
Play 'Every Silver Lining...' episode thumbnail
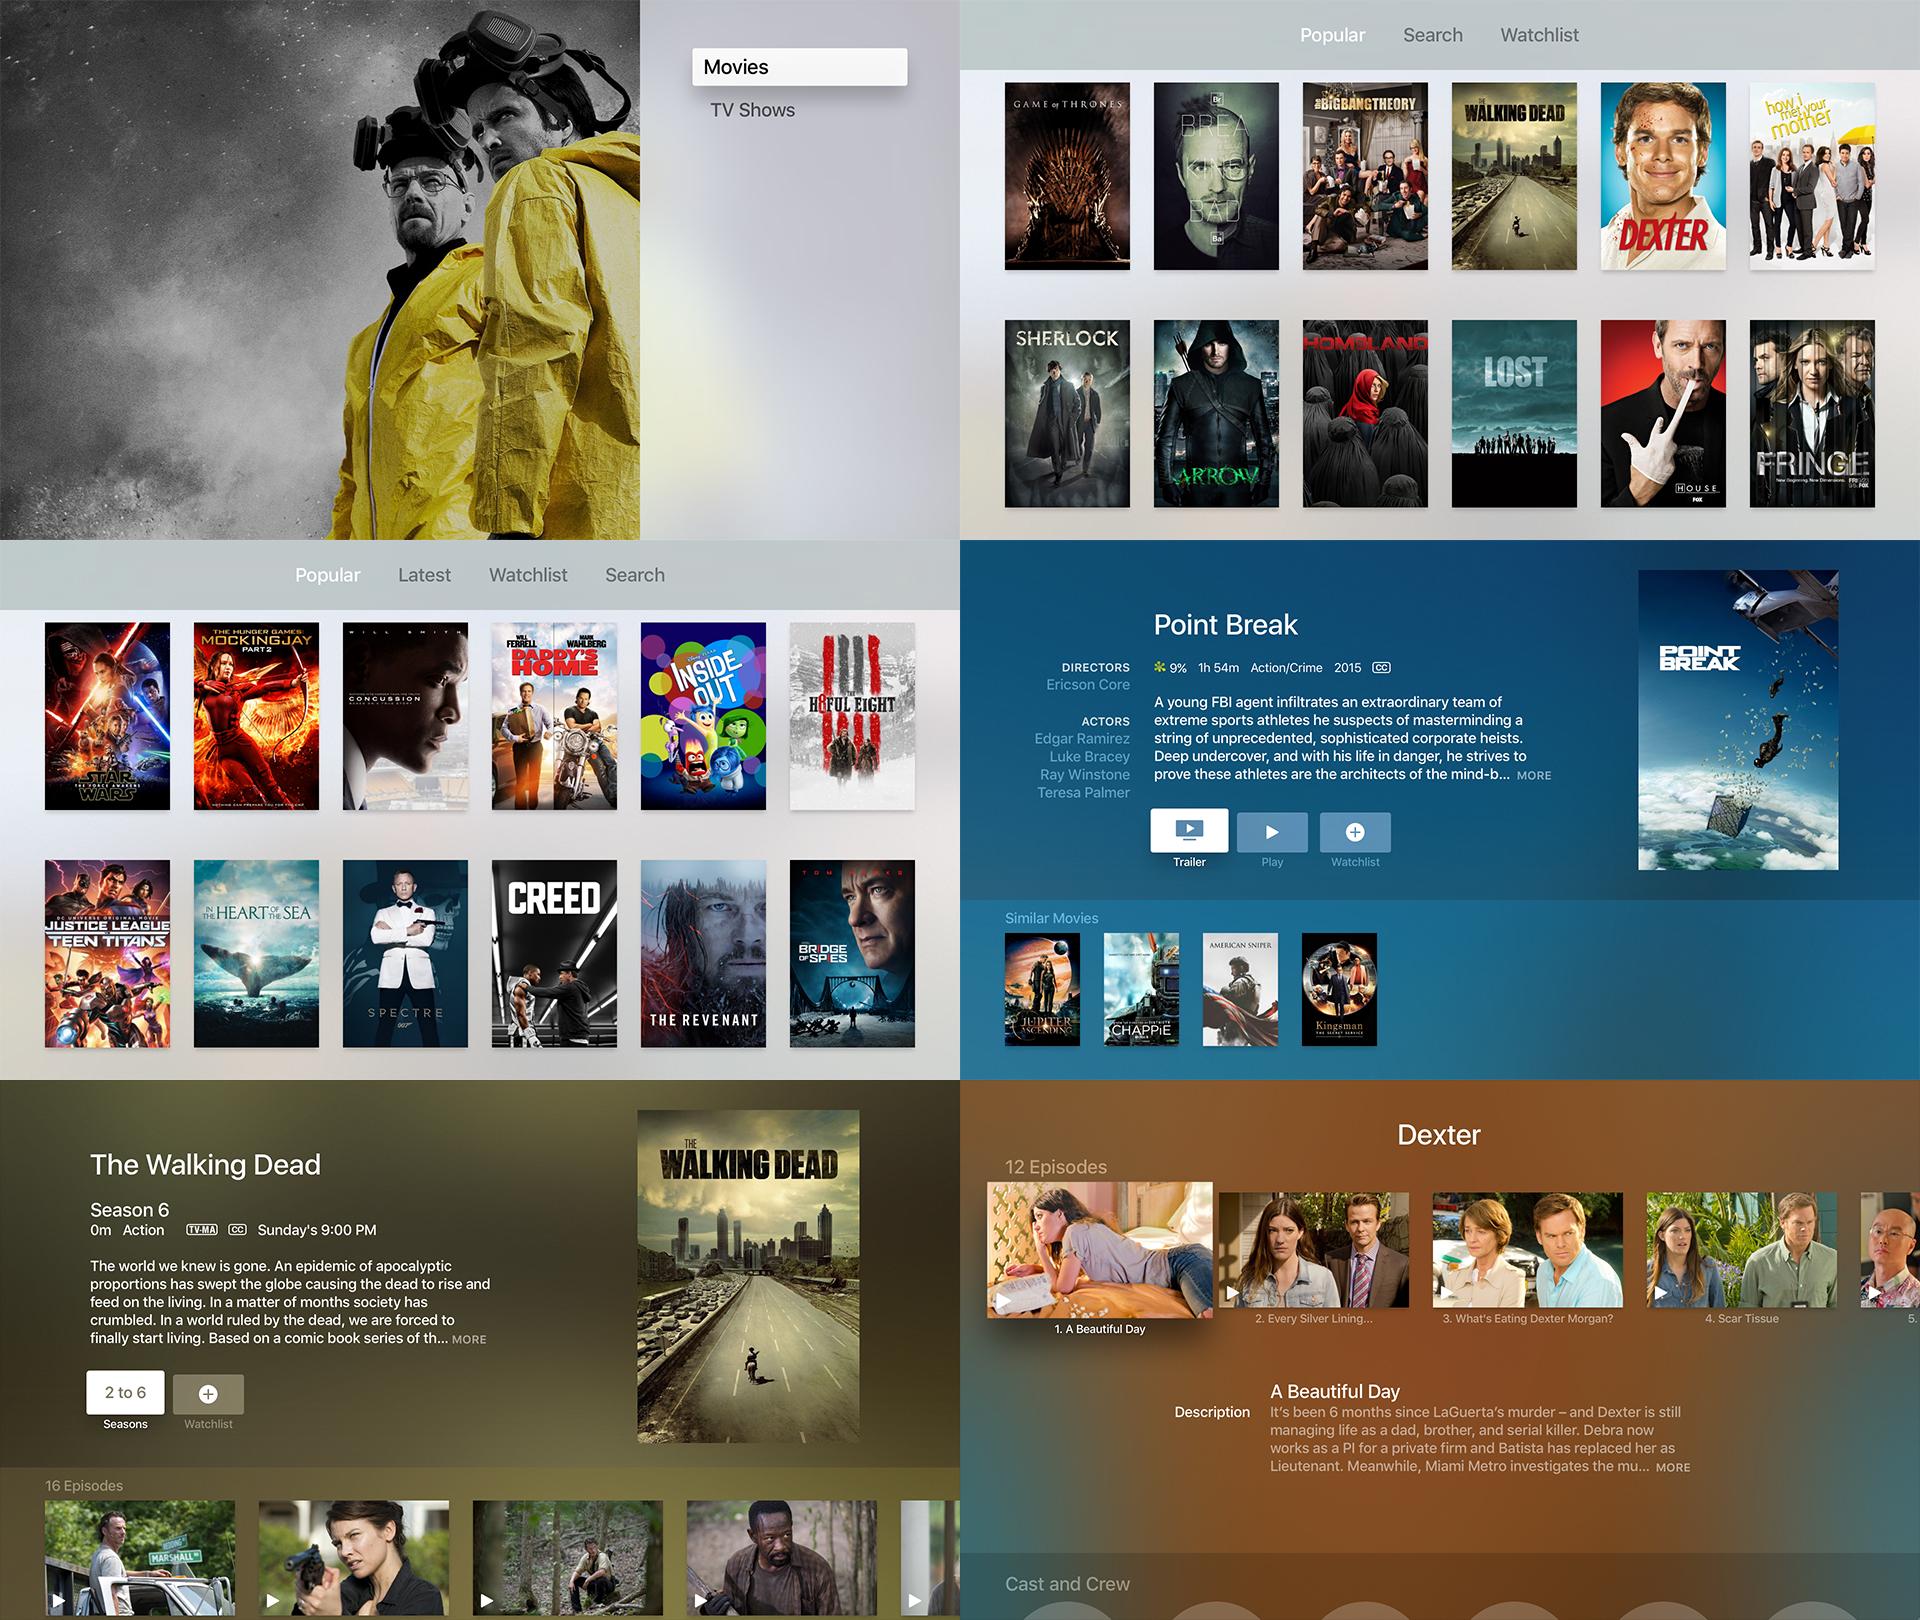tap(1313, 1250)
